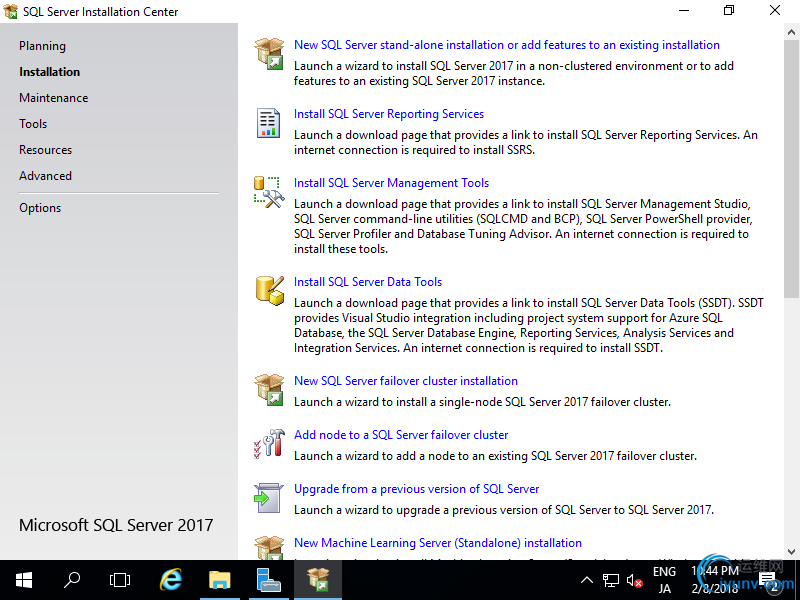The width and height of the screenshot is (800, 600).
Task: Open the Resources section
Action: tap(45, 150)
